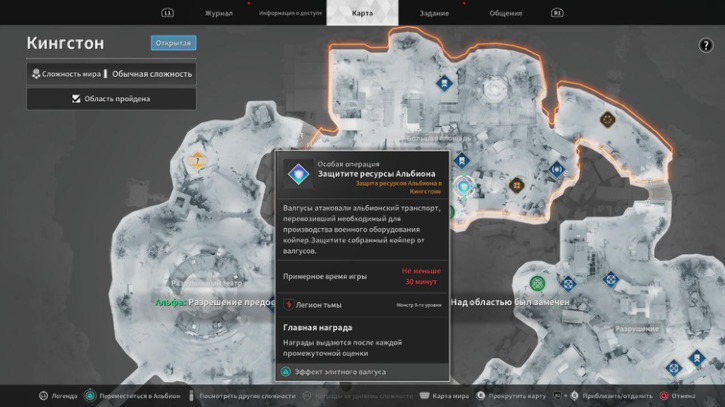The image size is (725, 407).
Task: Click Посмотреть другие сложности
Action: [247, 396]
